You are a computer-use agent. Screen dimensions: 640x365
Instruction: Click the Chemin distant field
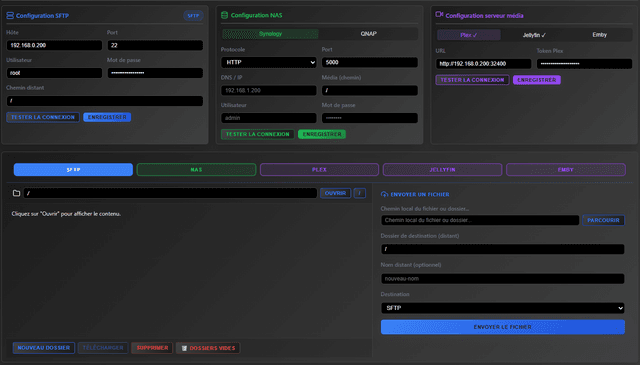[104, 101]
